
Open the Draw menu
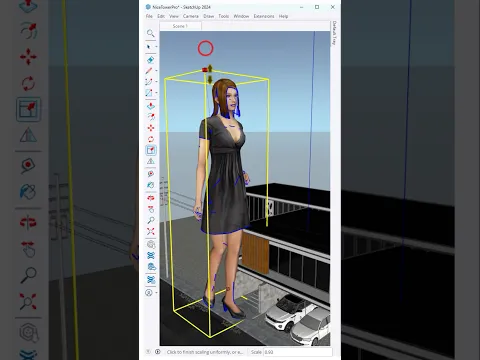pyautogui.click(x=209, y=16)
